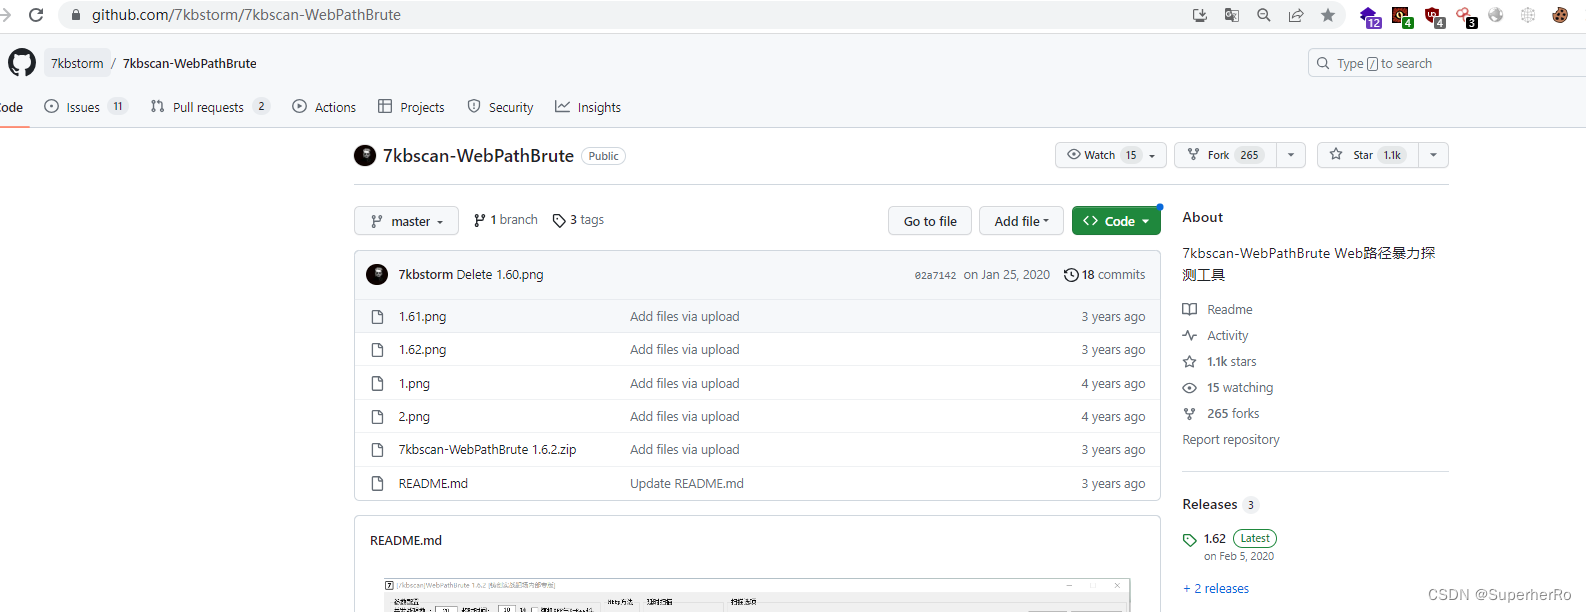The width and height of the screenshot is (1586, 612).
Task: Click the Report repository link
Action: (1231, 440)
